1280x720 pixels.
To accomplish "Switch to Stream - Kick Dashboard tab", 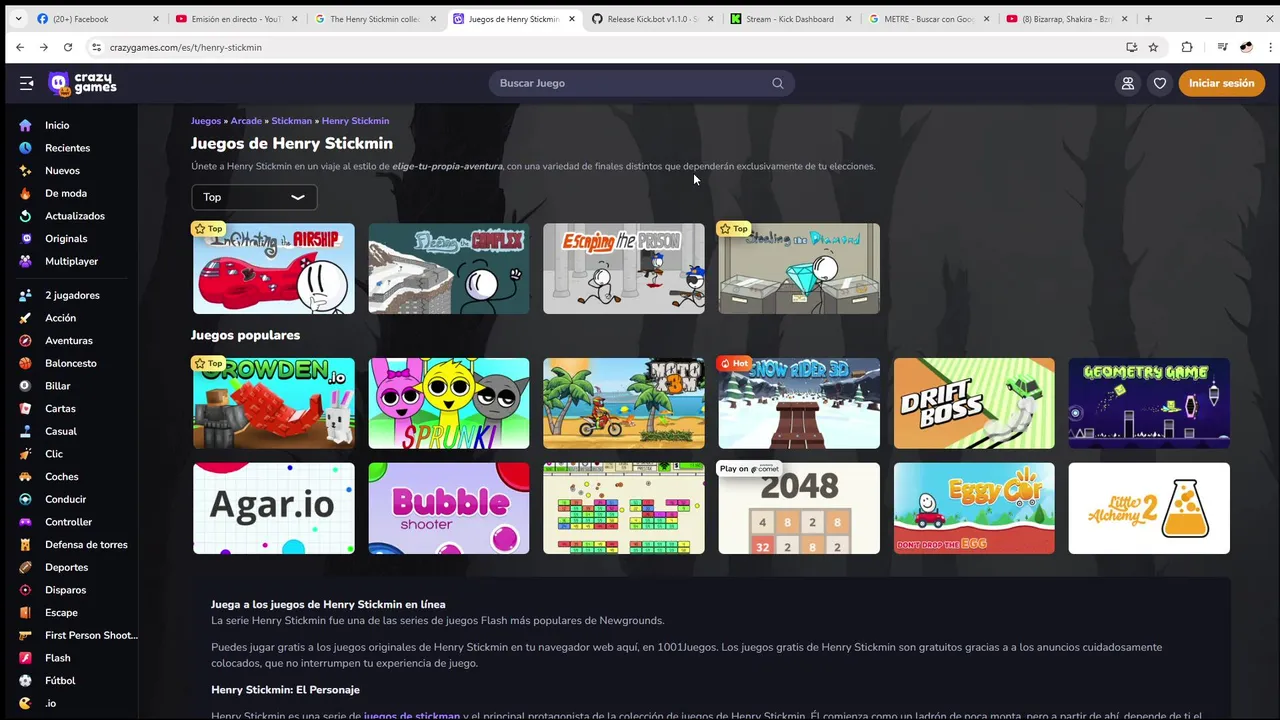I will 790,19.
